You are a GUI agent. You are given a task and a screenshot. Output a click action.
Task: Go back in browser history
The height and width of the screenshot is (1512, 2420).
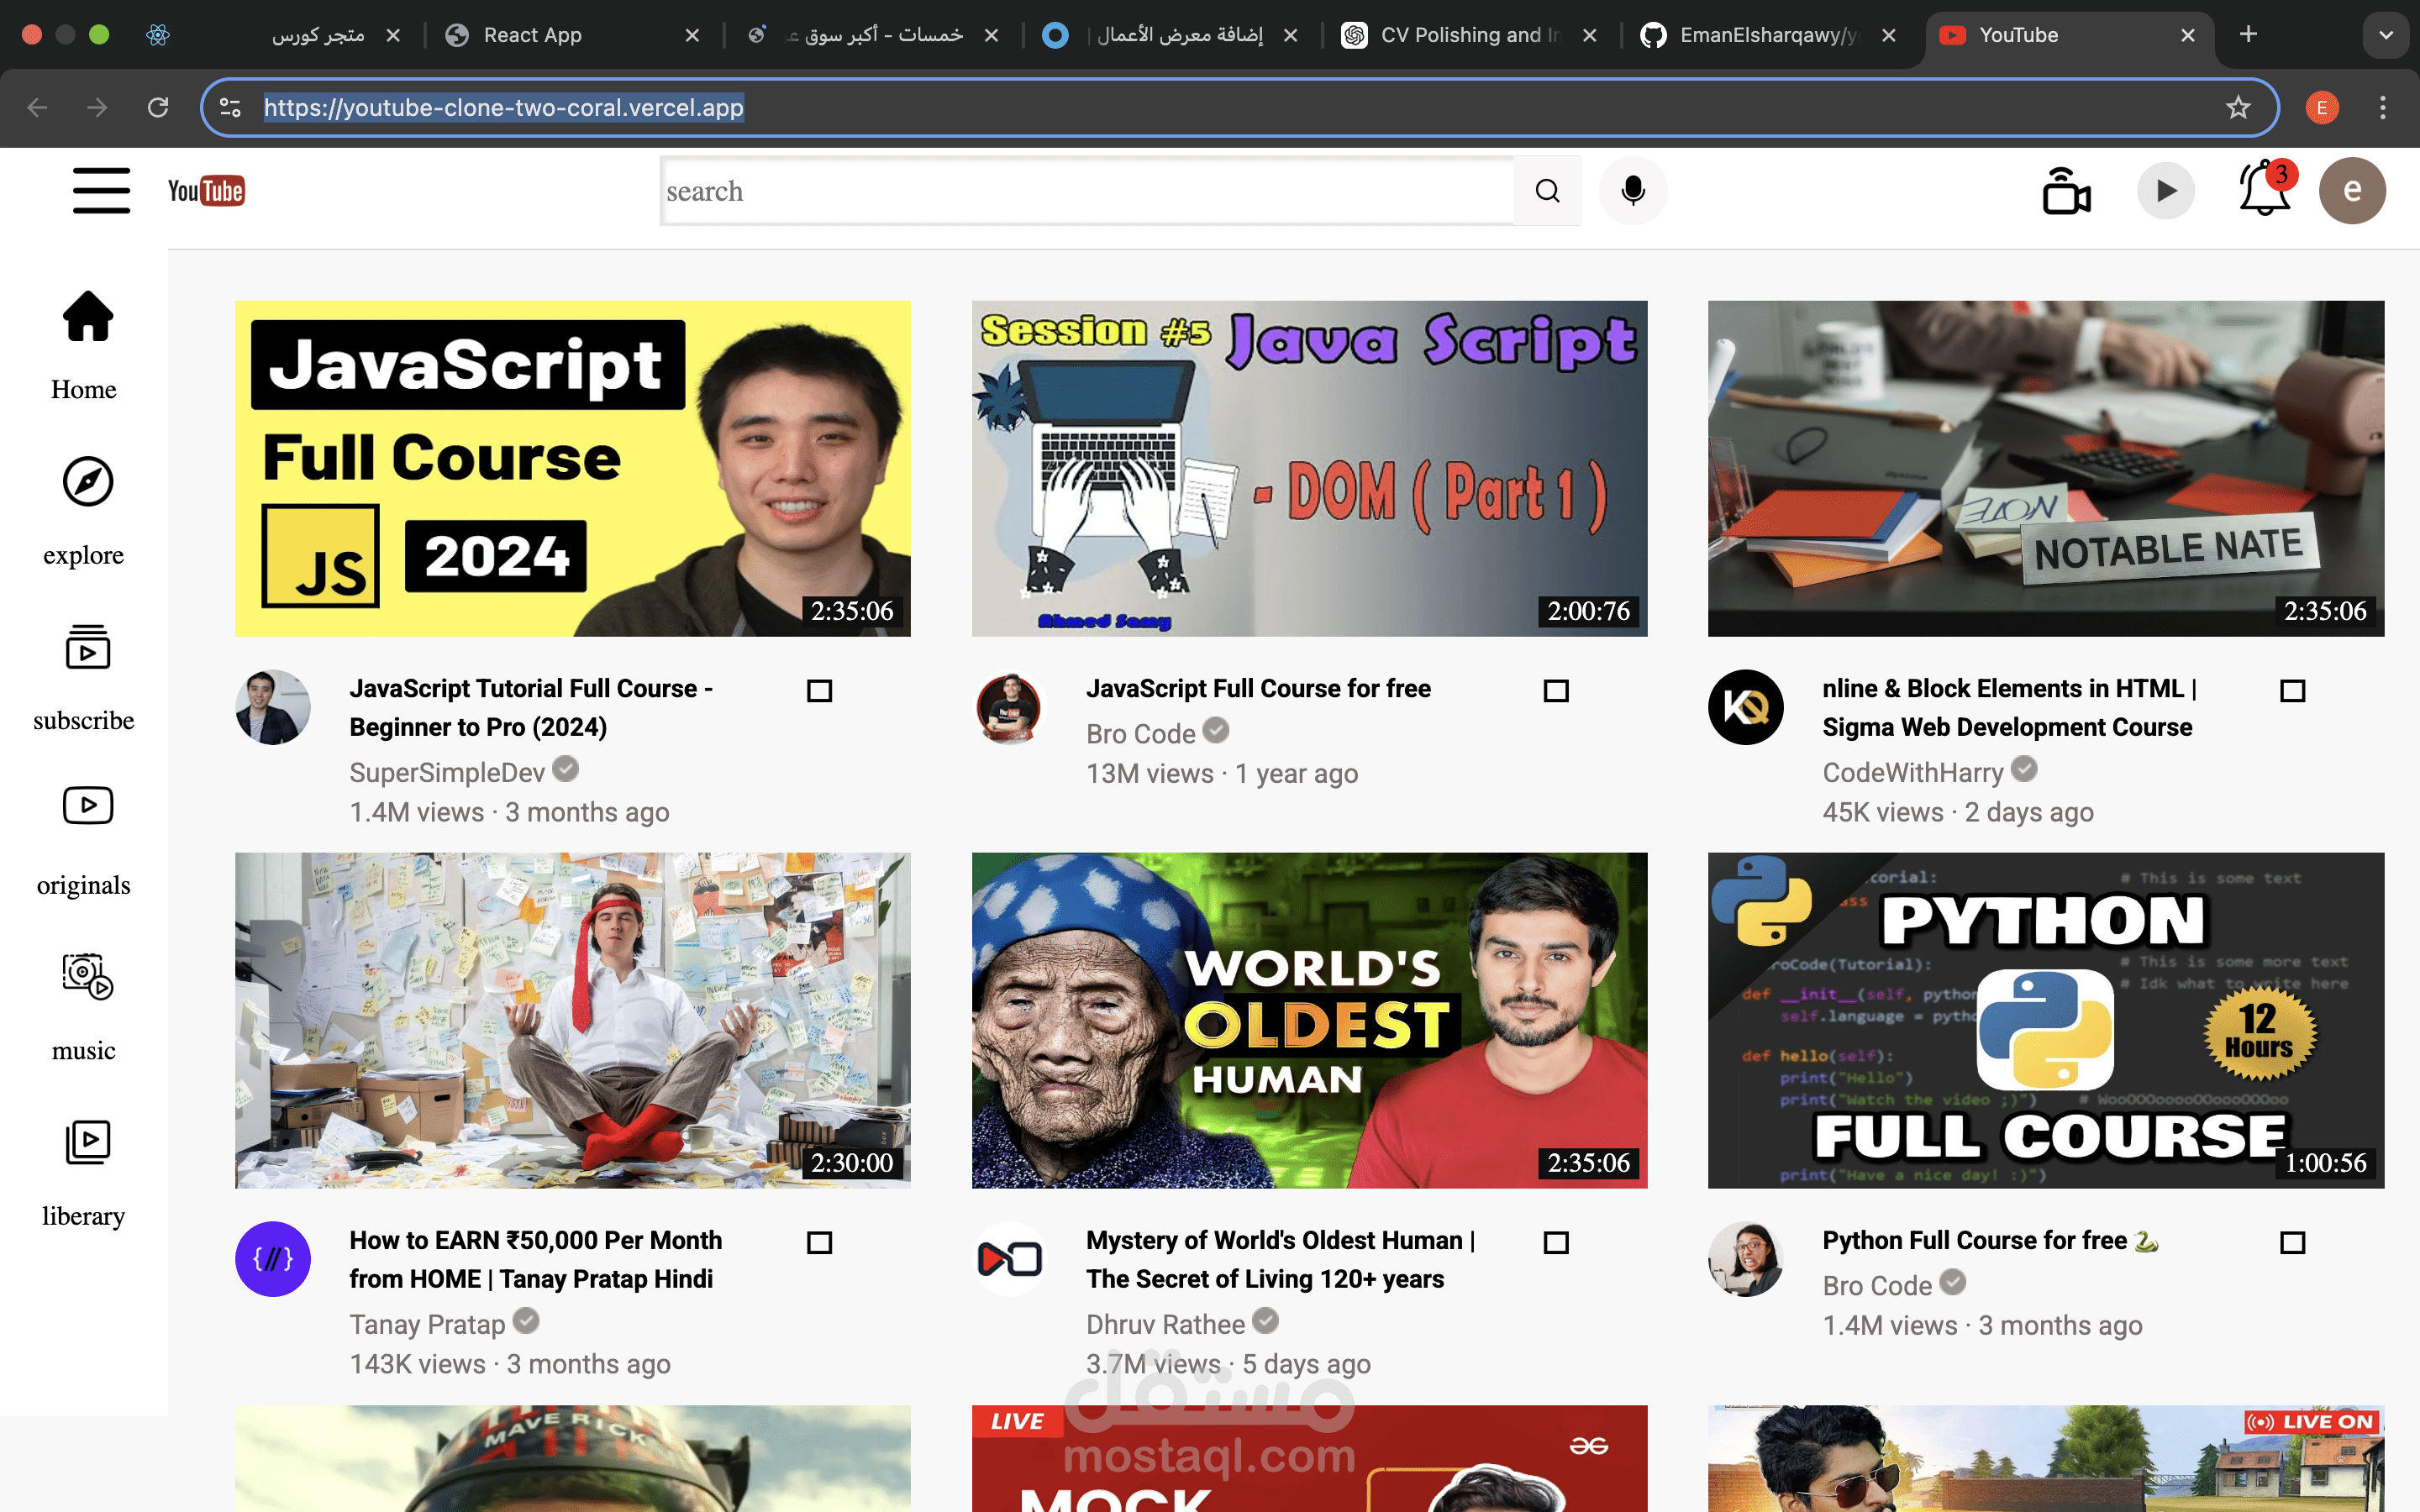[37, 107]
